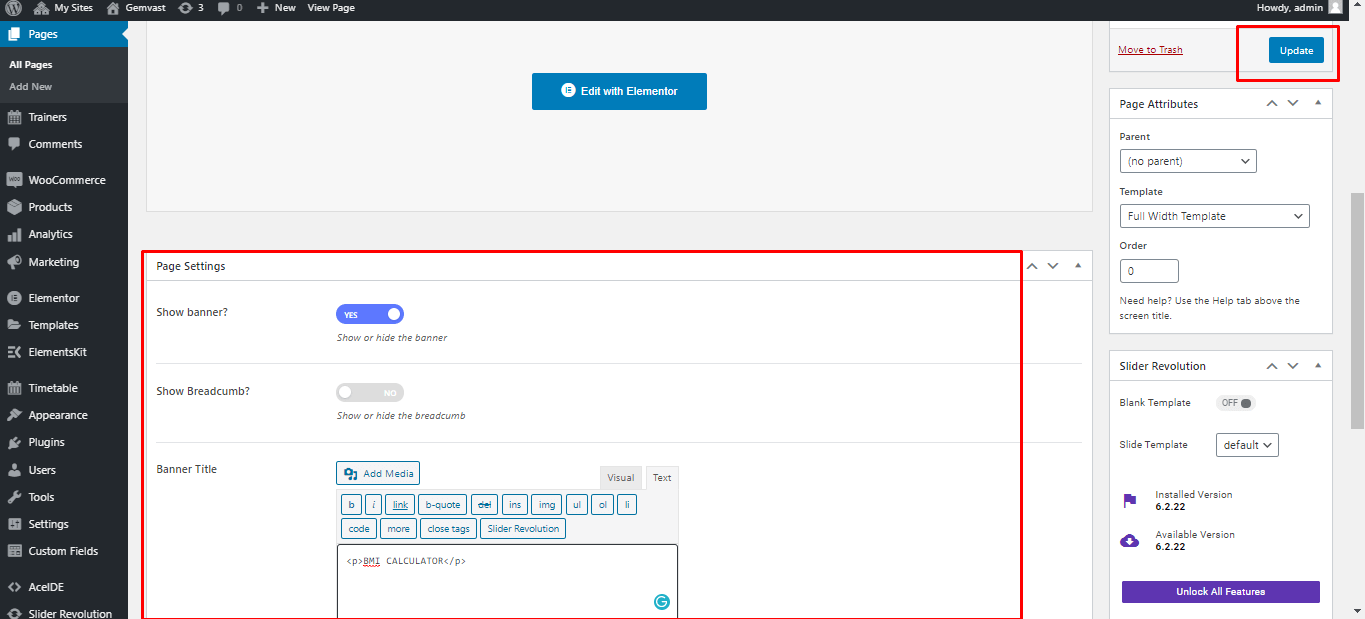The width and height of the screenshot is (1365, 619).
Task: Click the Settings sidebar icon
Action: [14, 524]
